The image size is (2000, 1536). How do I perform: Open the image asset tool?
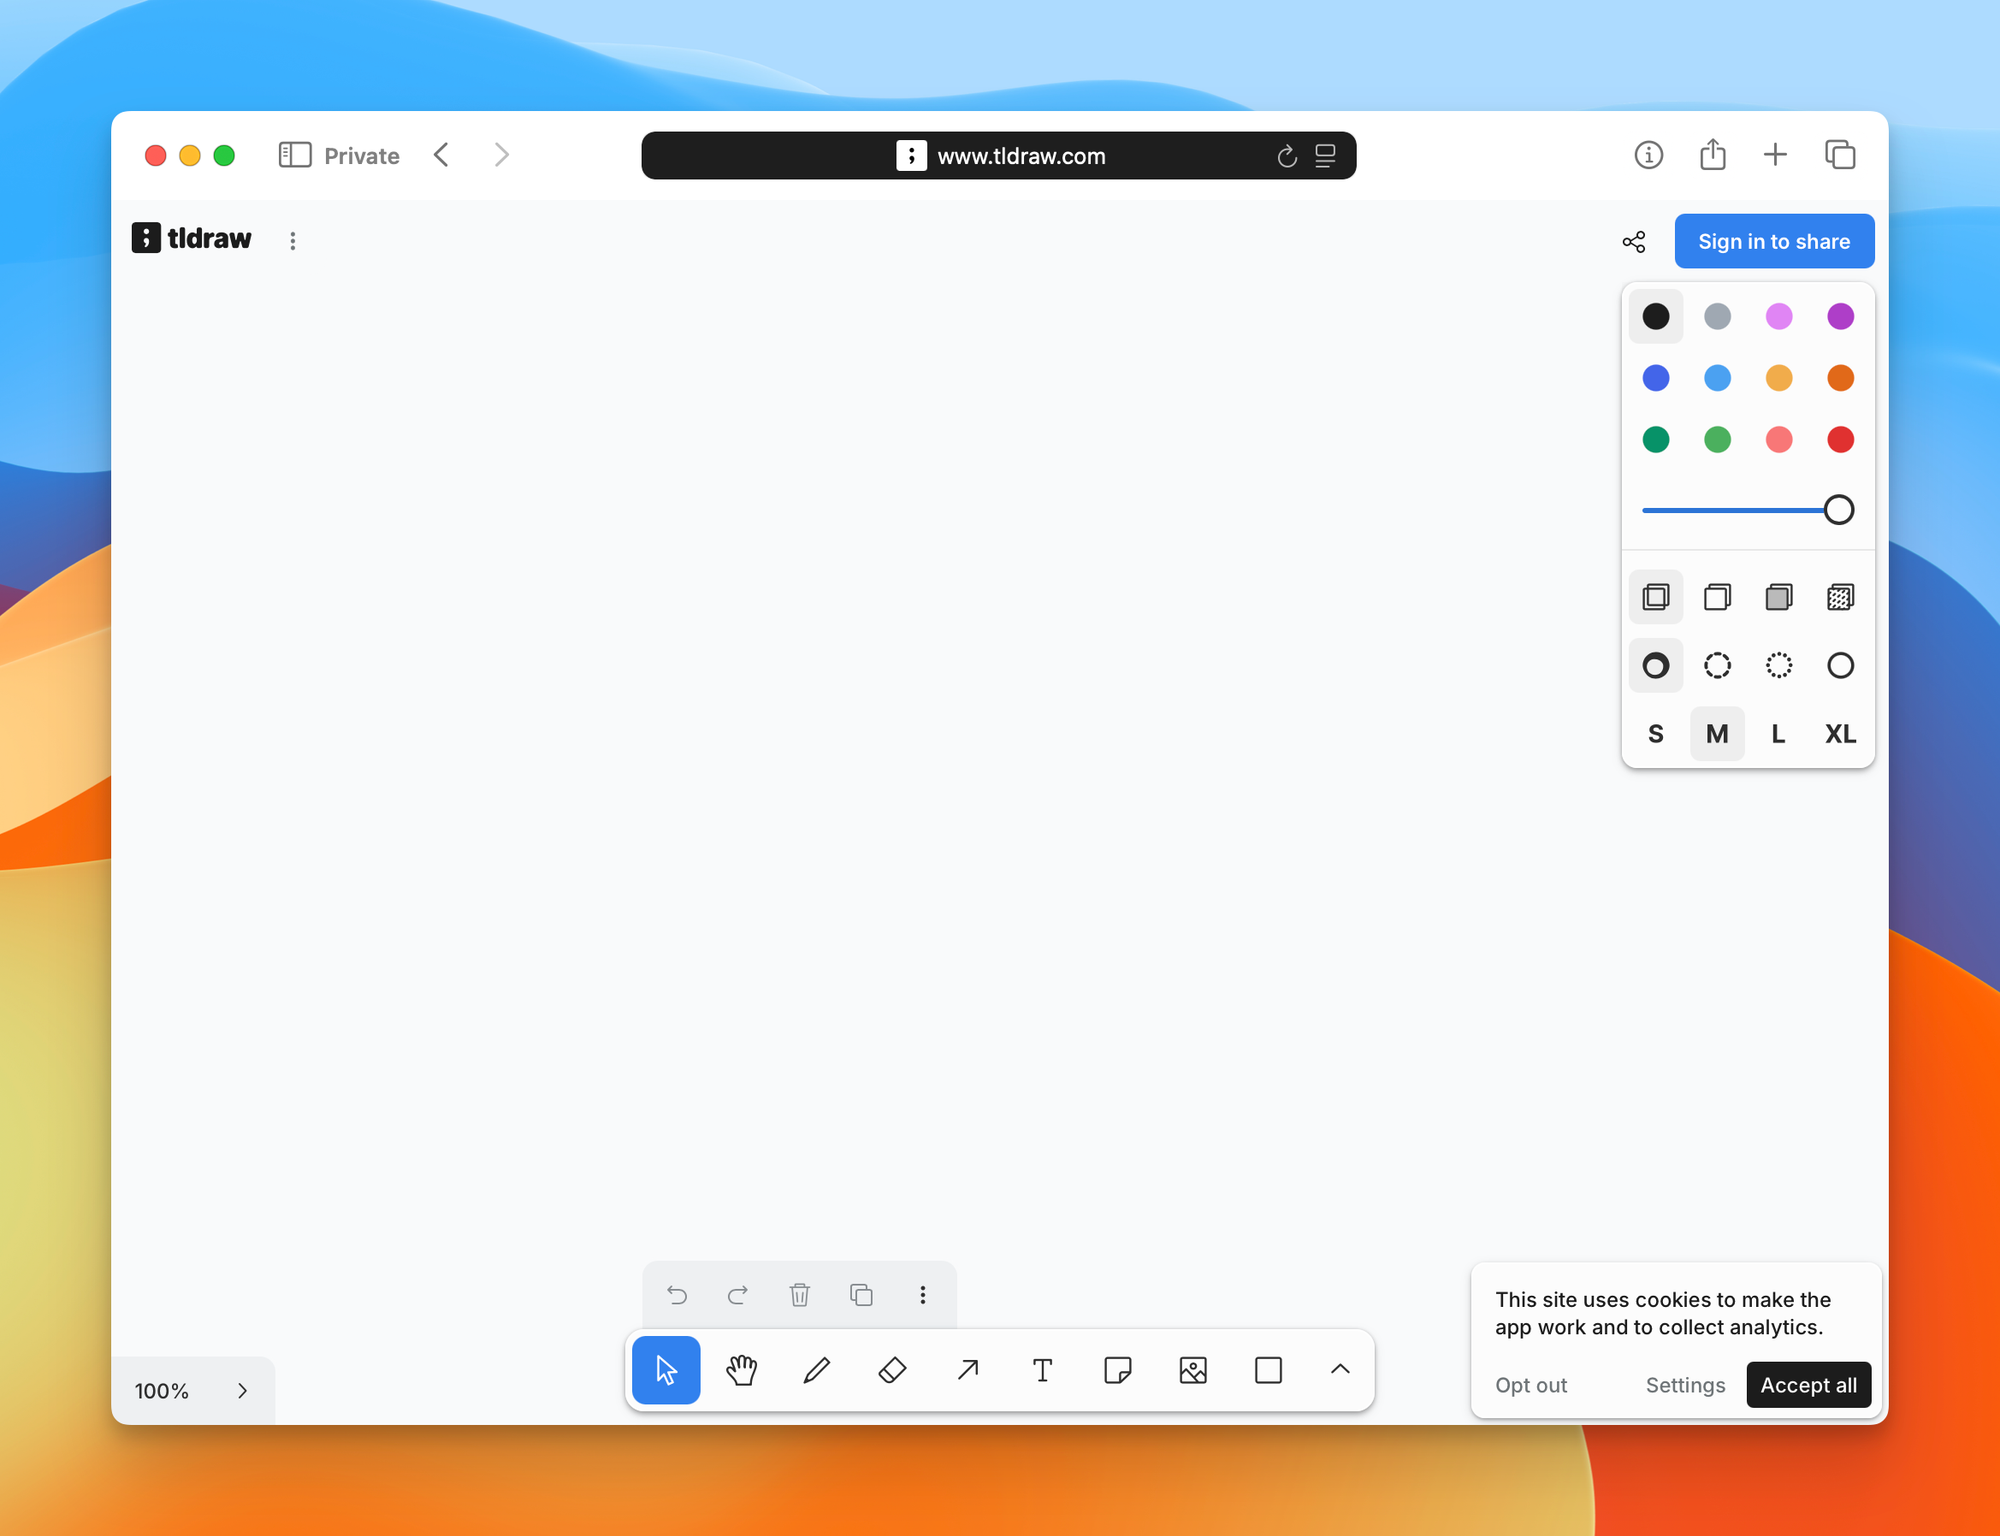(1193, 1370)
